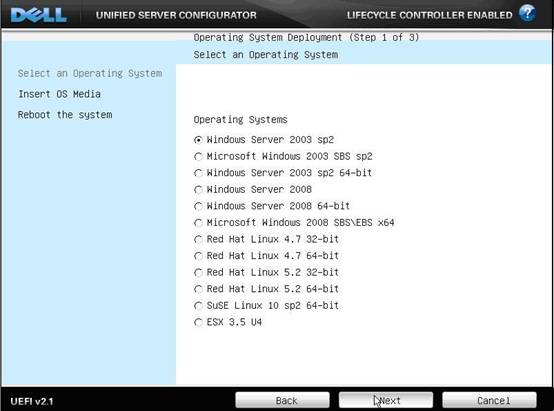Image resolution: width=554 pixels, height=411 pixels.
Task: Go Back to the previous step
Action: (283, 400)
